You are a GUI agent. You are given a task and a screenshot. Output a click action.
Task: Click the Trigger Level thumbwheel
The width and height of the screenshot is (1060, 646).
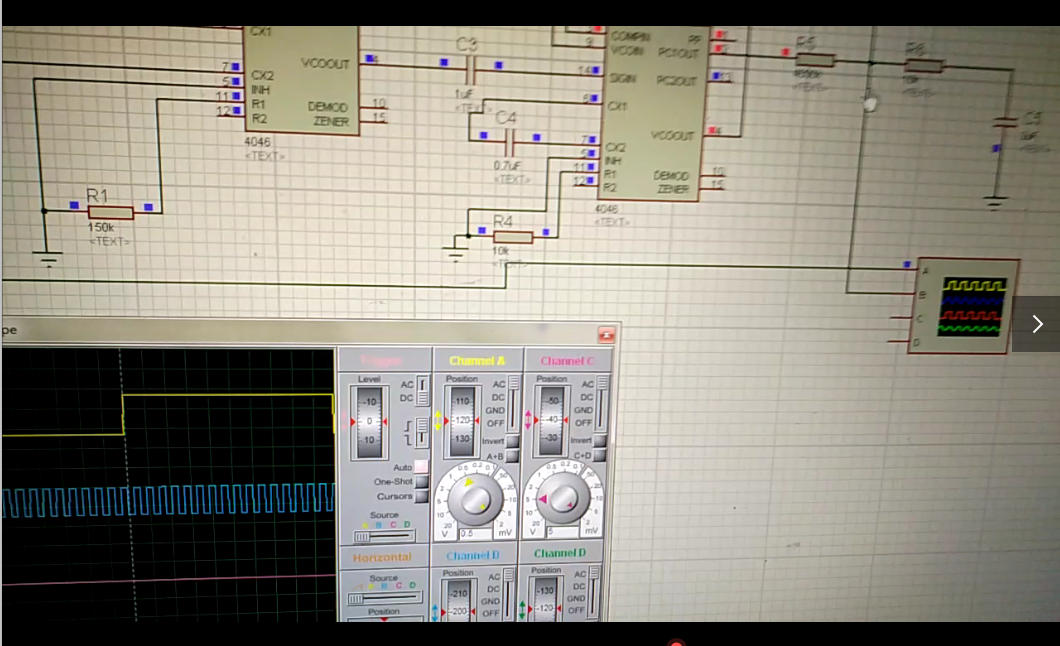point(369,422)
